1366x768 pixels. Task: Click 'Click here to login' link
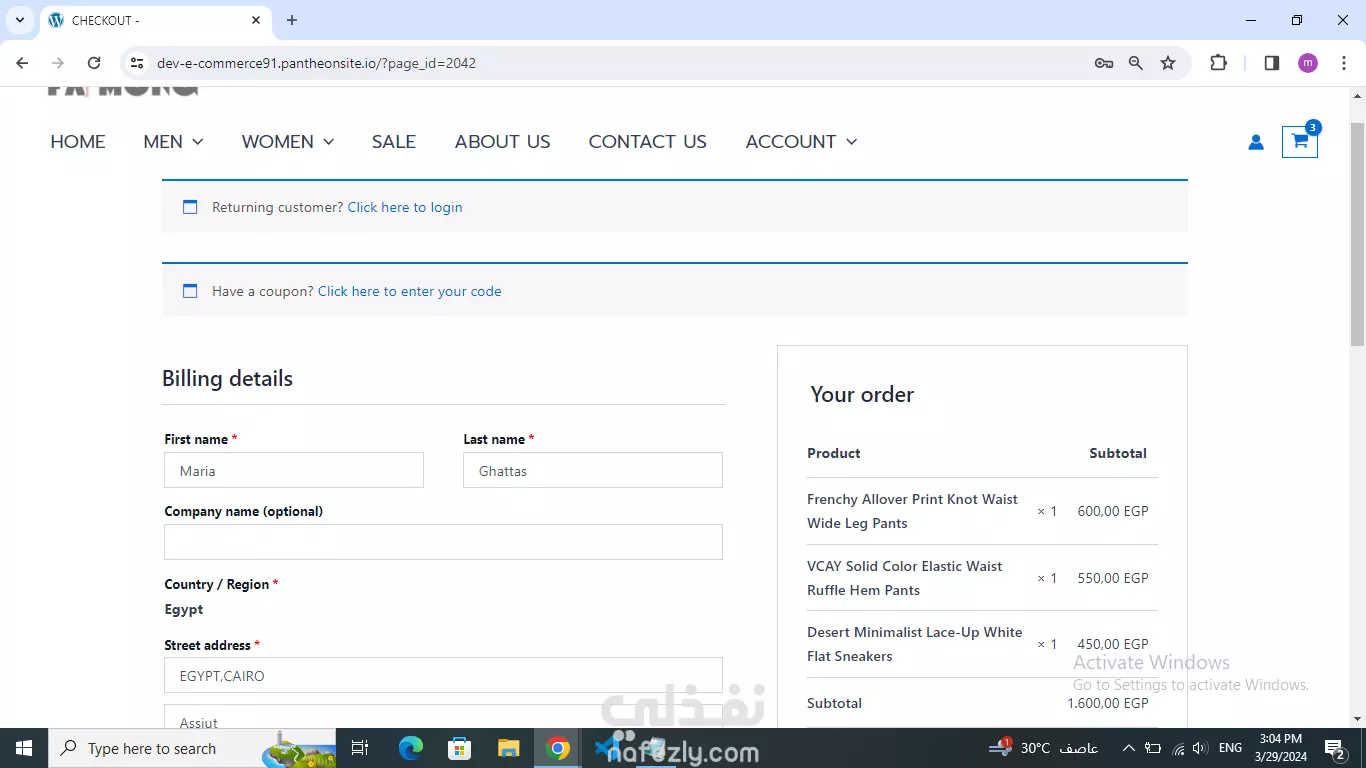tap(405, 207)
